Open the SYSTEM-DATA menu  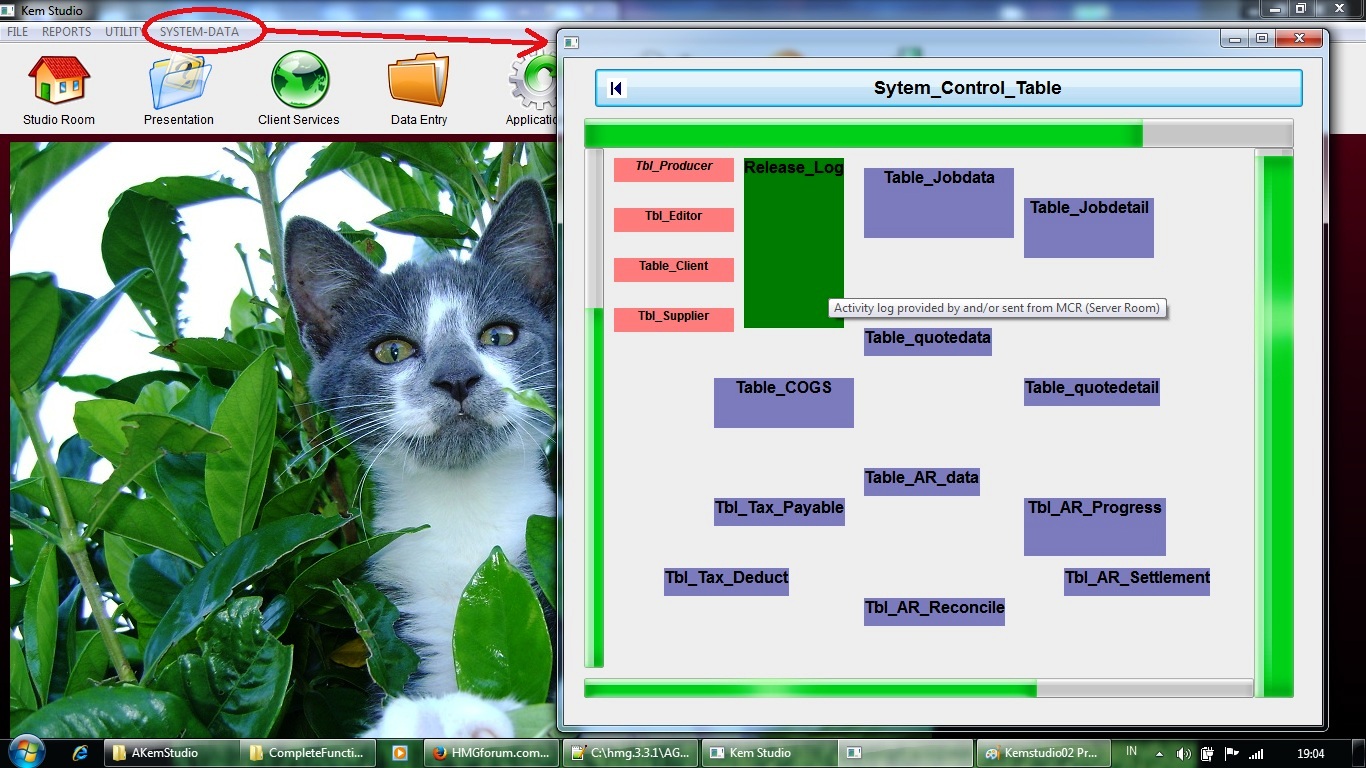[199, 32]
